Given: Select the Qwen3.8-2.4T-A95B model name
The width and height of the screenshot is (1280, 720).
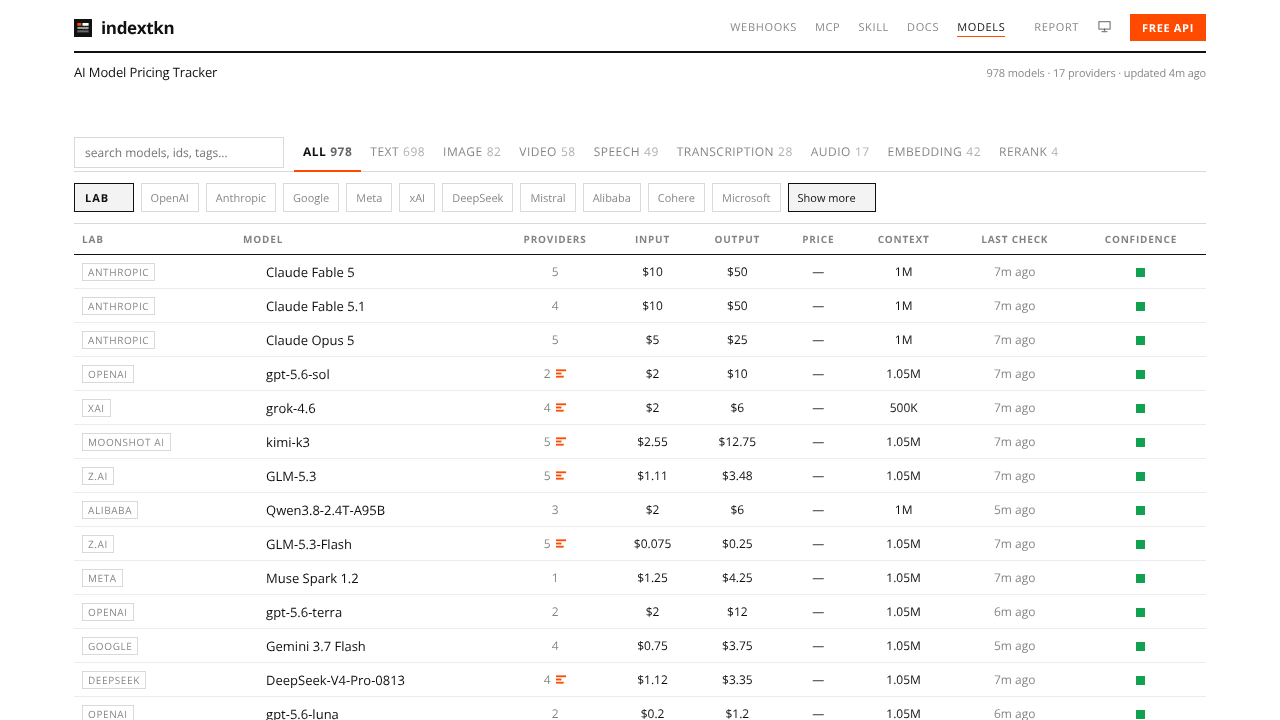Looking at the screenshot, I should pos(325,510).
